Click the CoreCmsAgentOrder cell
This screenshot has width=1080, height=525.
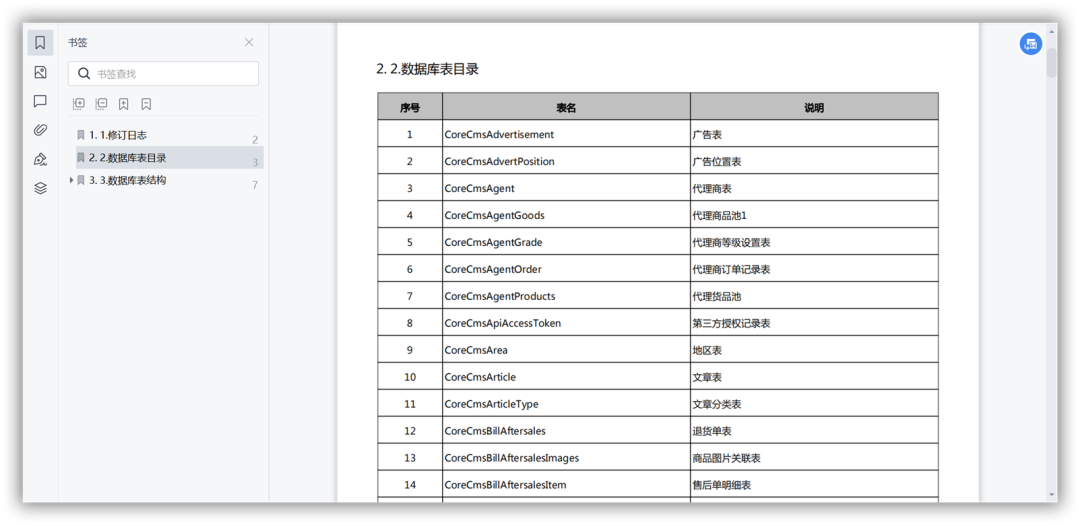[x=566, y=269]
